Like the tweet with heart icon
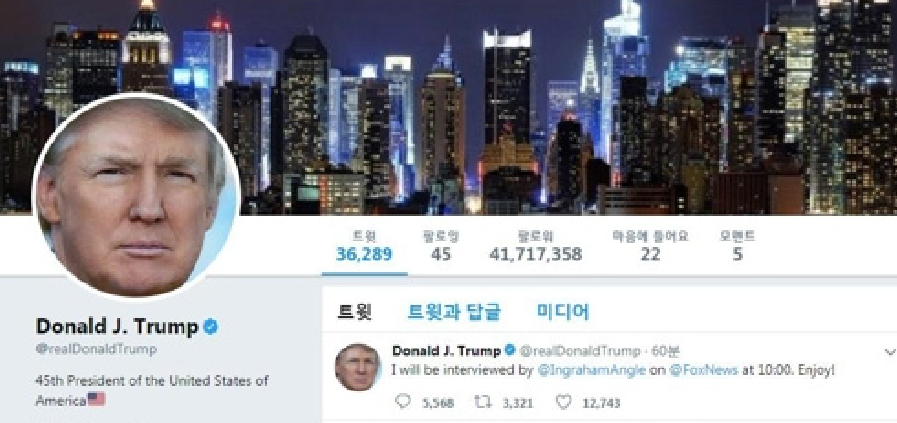 click(563, 402)
